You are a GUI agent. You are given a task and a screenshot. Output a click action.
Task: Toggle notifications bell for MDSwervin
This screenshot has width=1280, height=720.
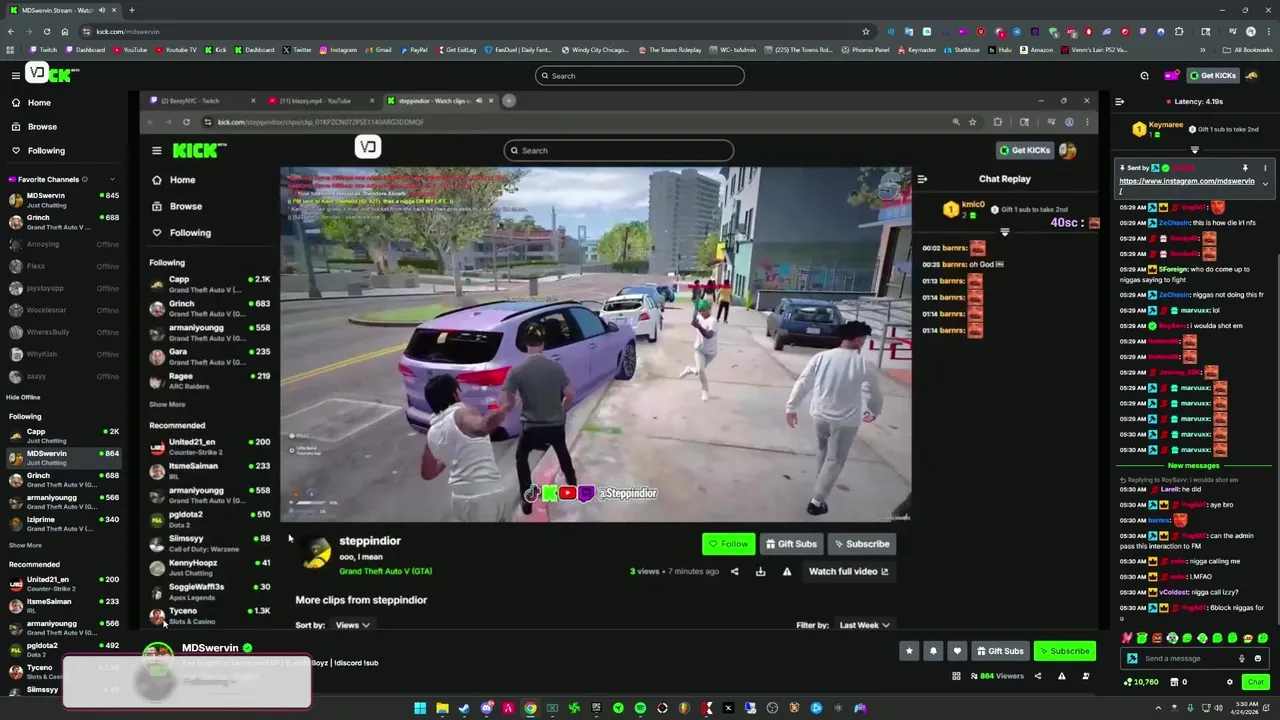(x=933, y=651)
